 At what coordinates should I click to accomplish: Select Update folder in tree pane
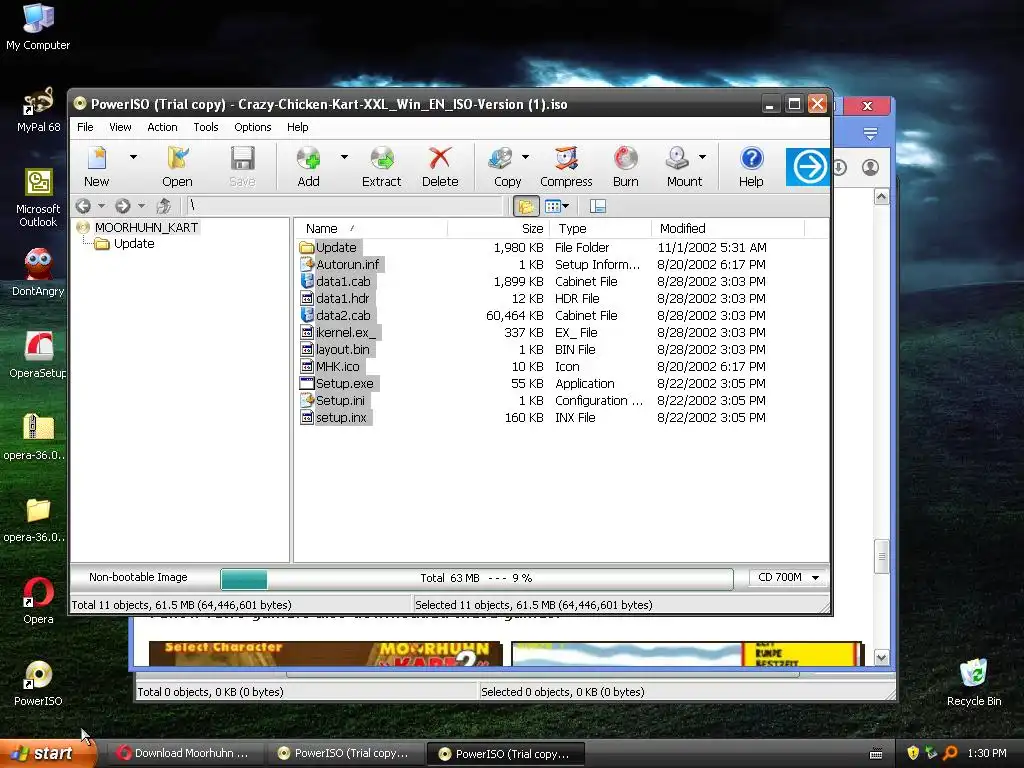(134, 244)
